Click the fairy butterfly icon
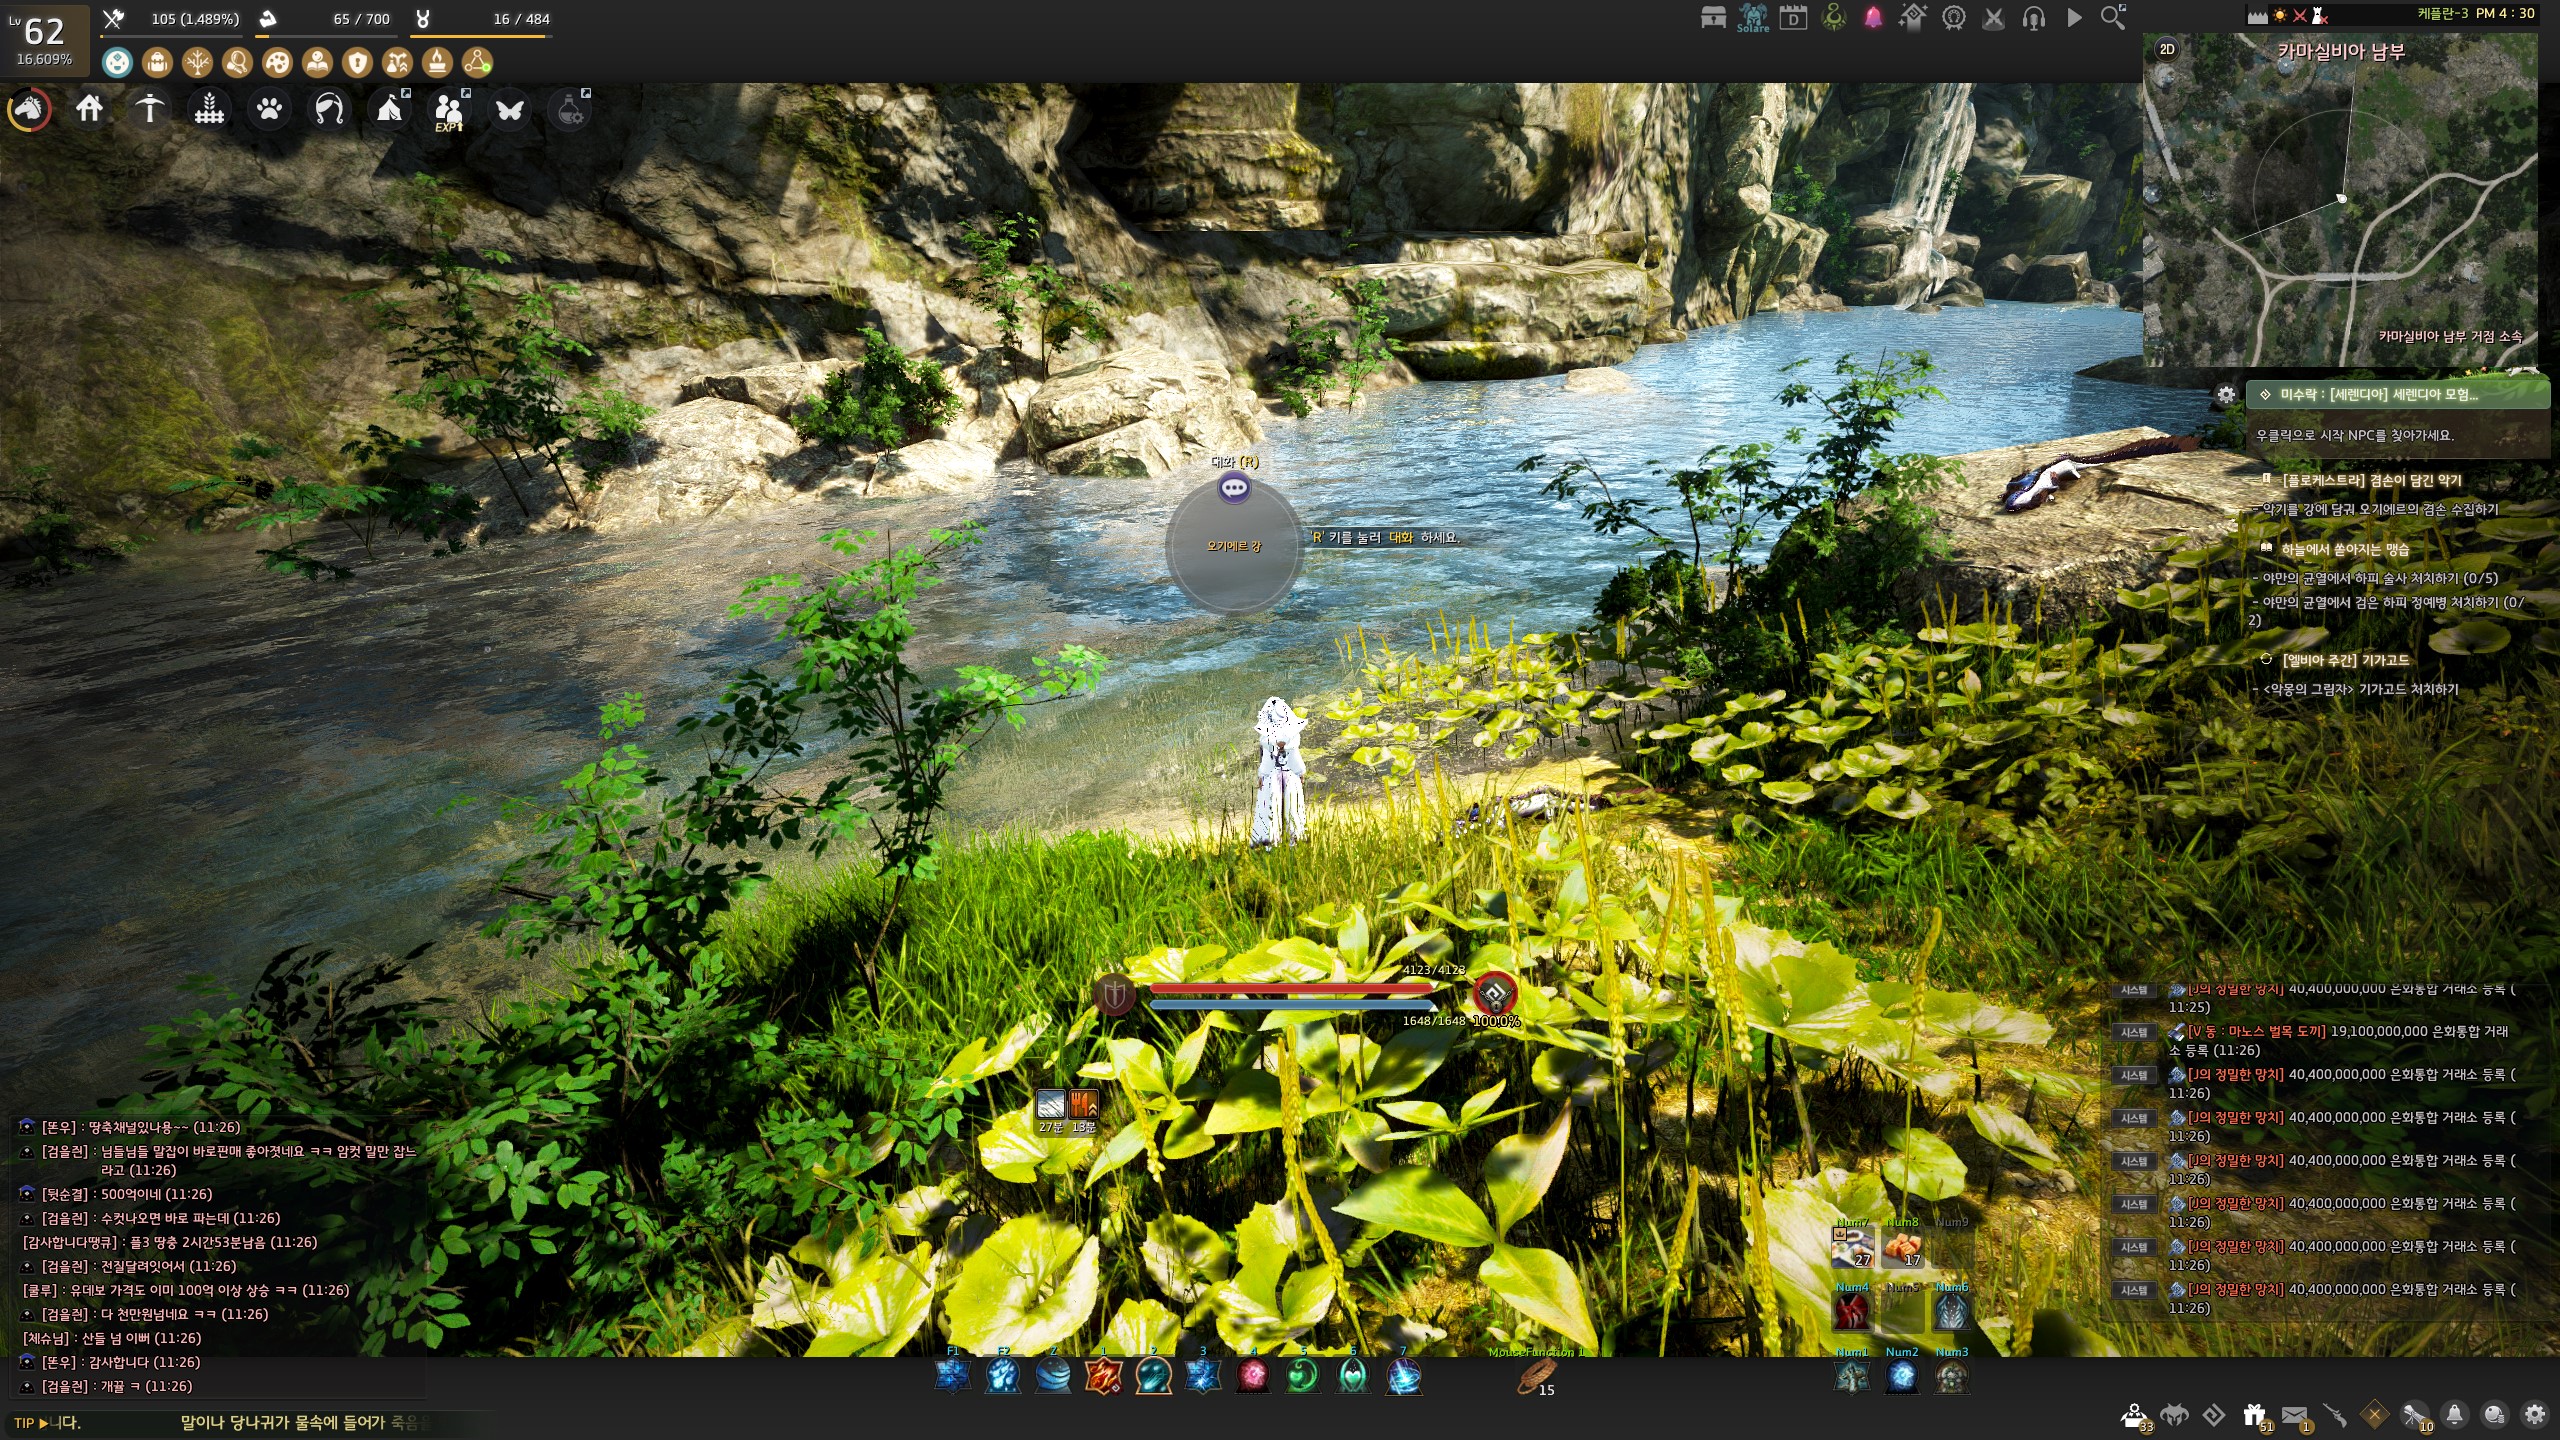Image resolution: width=2560 pixels, height=1440 pixels. pyautogui.click(x=510, y=109)
